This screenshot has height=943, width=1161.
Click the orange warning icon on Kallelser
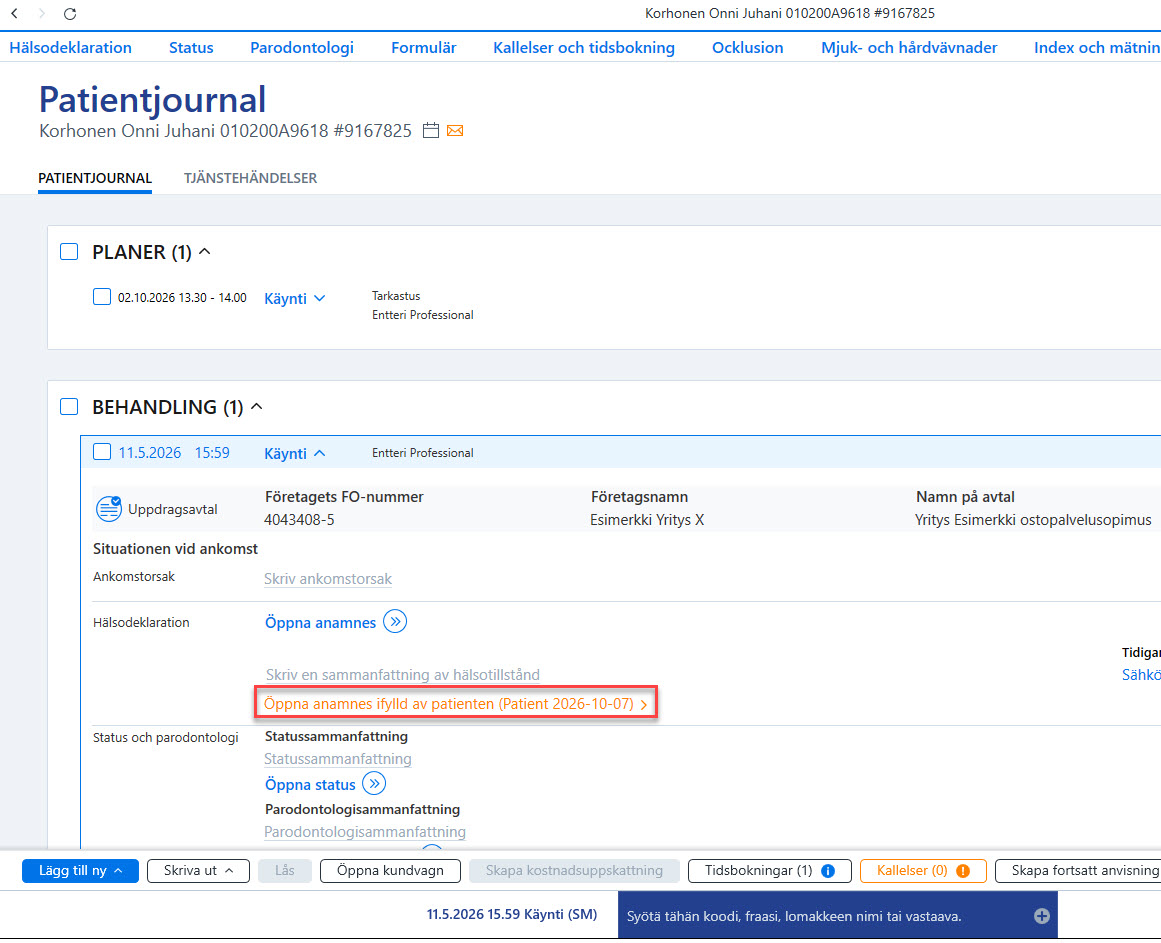963,871
